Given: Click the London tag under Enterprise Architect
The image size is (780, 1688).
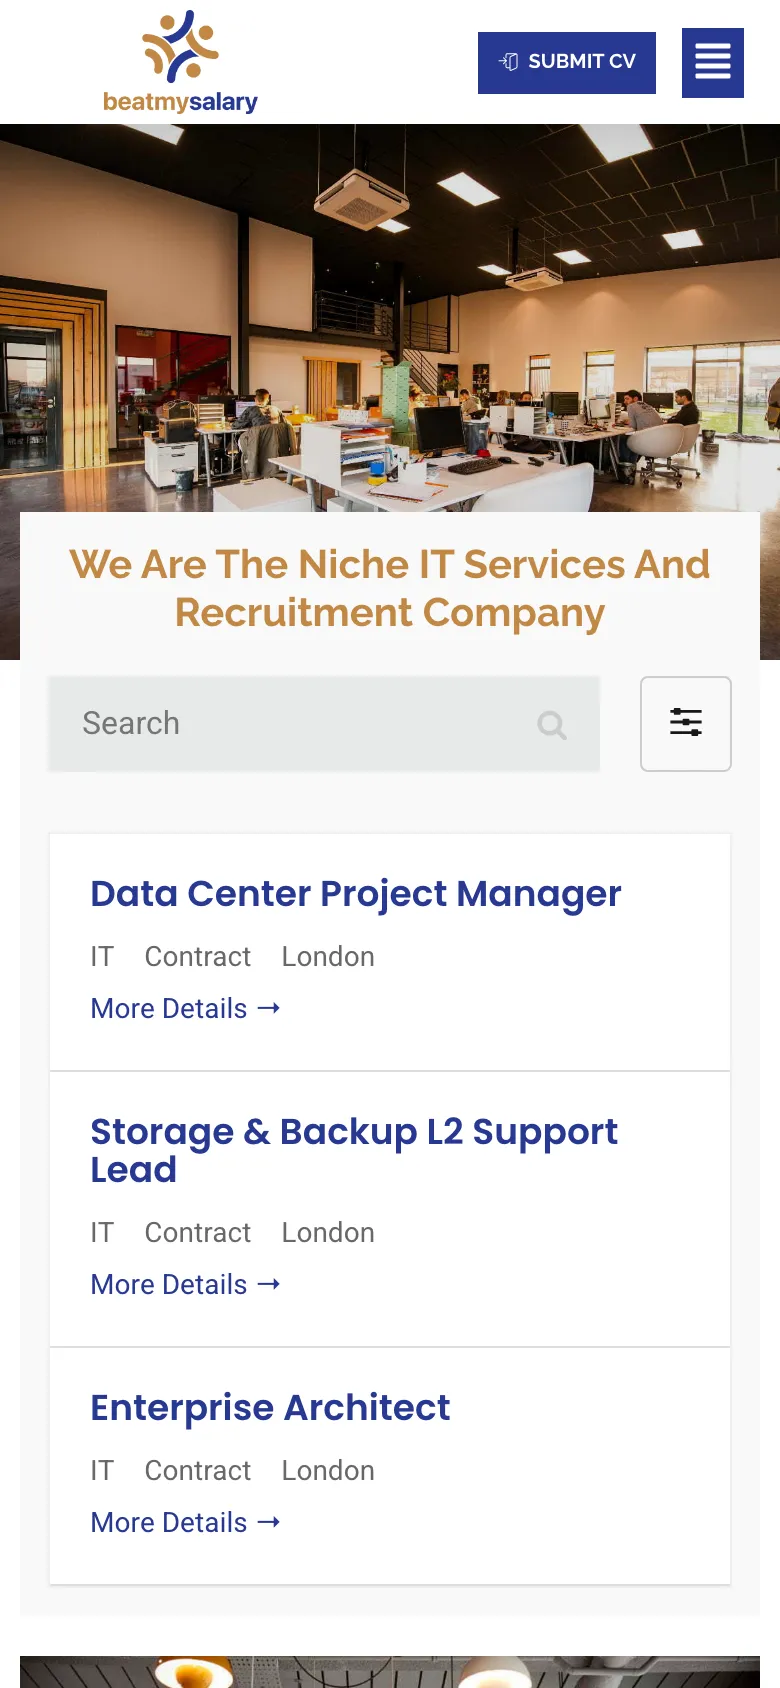Looking at the screenshot, I should [x=328, y=1471].
